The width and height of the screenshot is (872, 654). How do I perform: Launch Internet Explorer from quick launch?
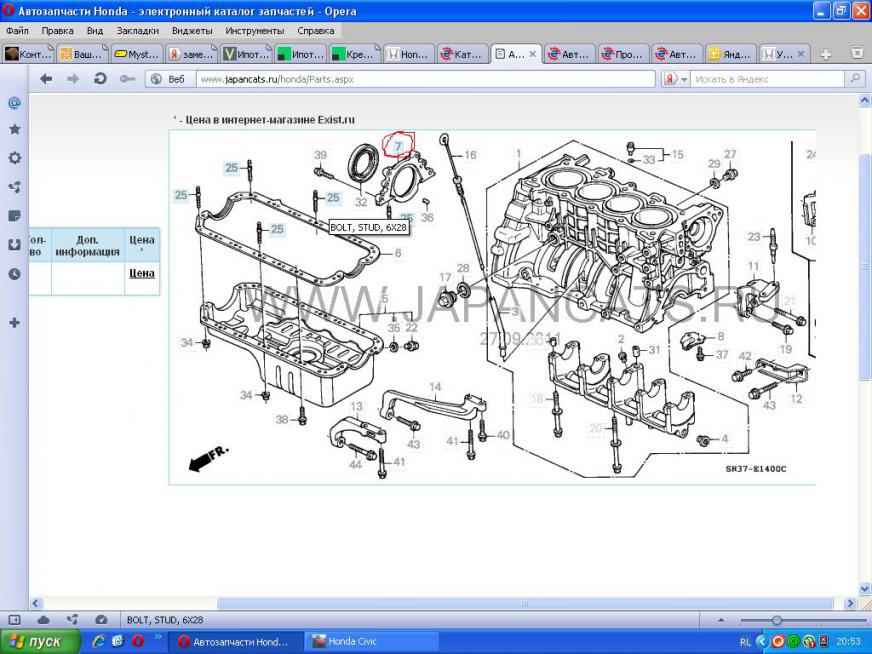coord(99,641)
